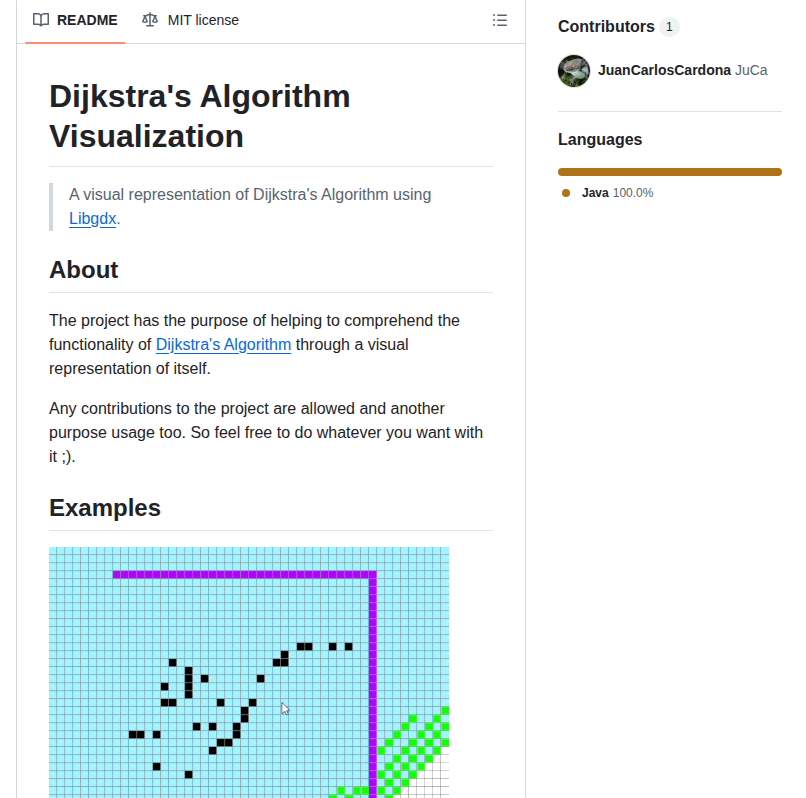Click the contributors count badge showing 1
The height and width of the screenshot is (798, 806).
[x=671, y=26]
